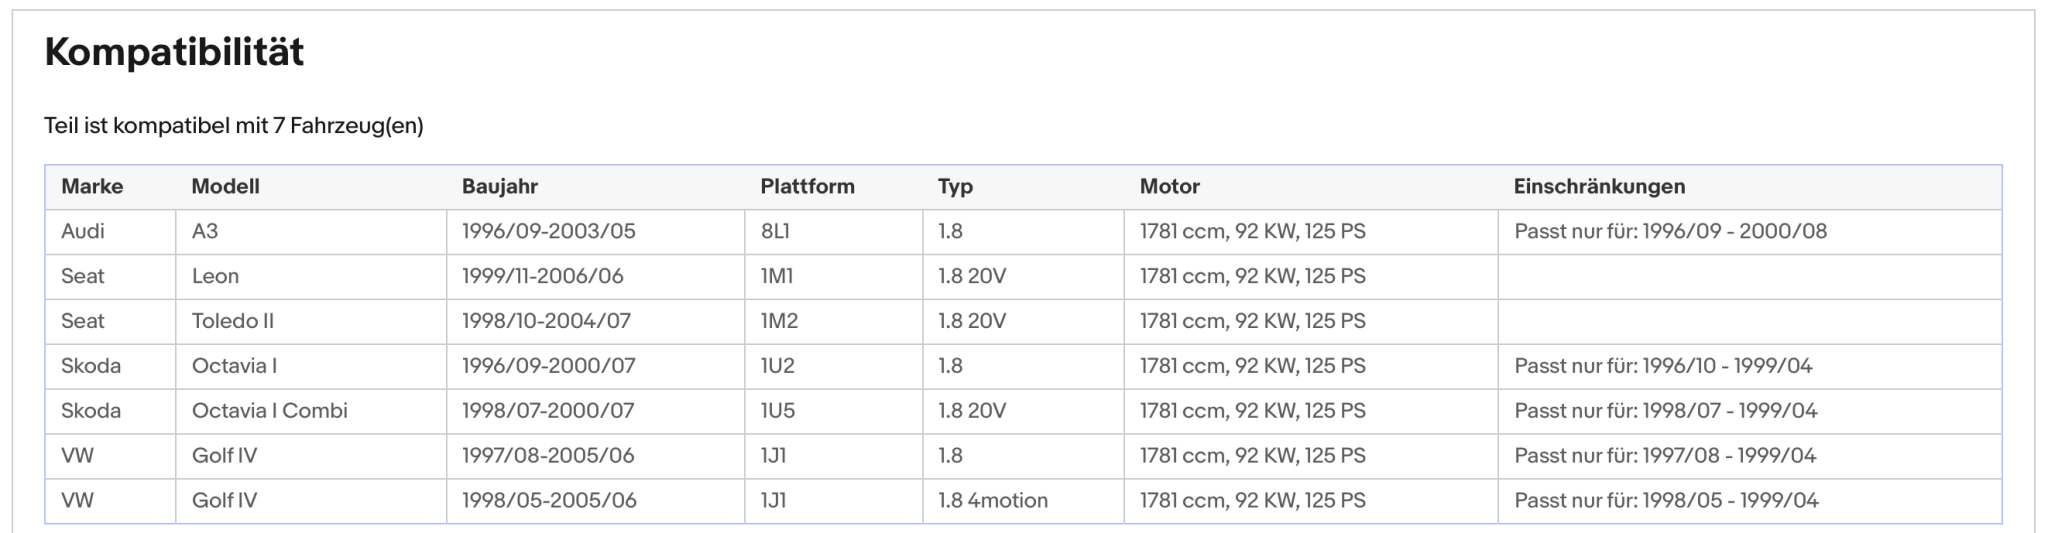Click Baujahr cell 1997/08-2005/06
Image resolution: width=2048 pixels, height=533 pixels.
point(595,457)
